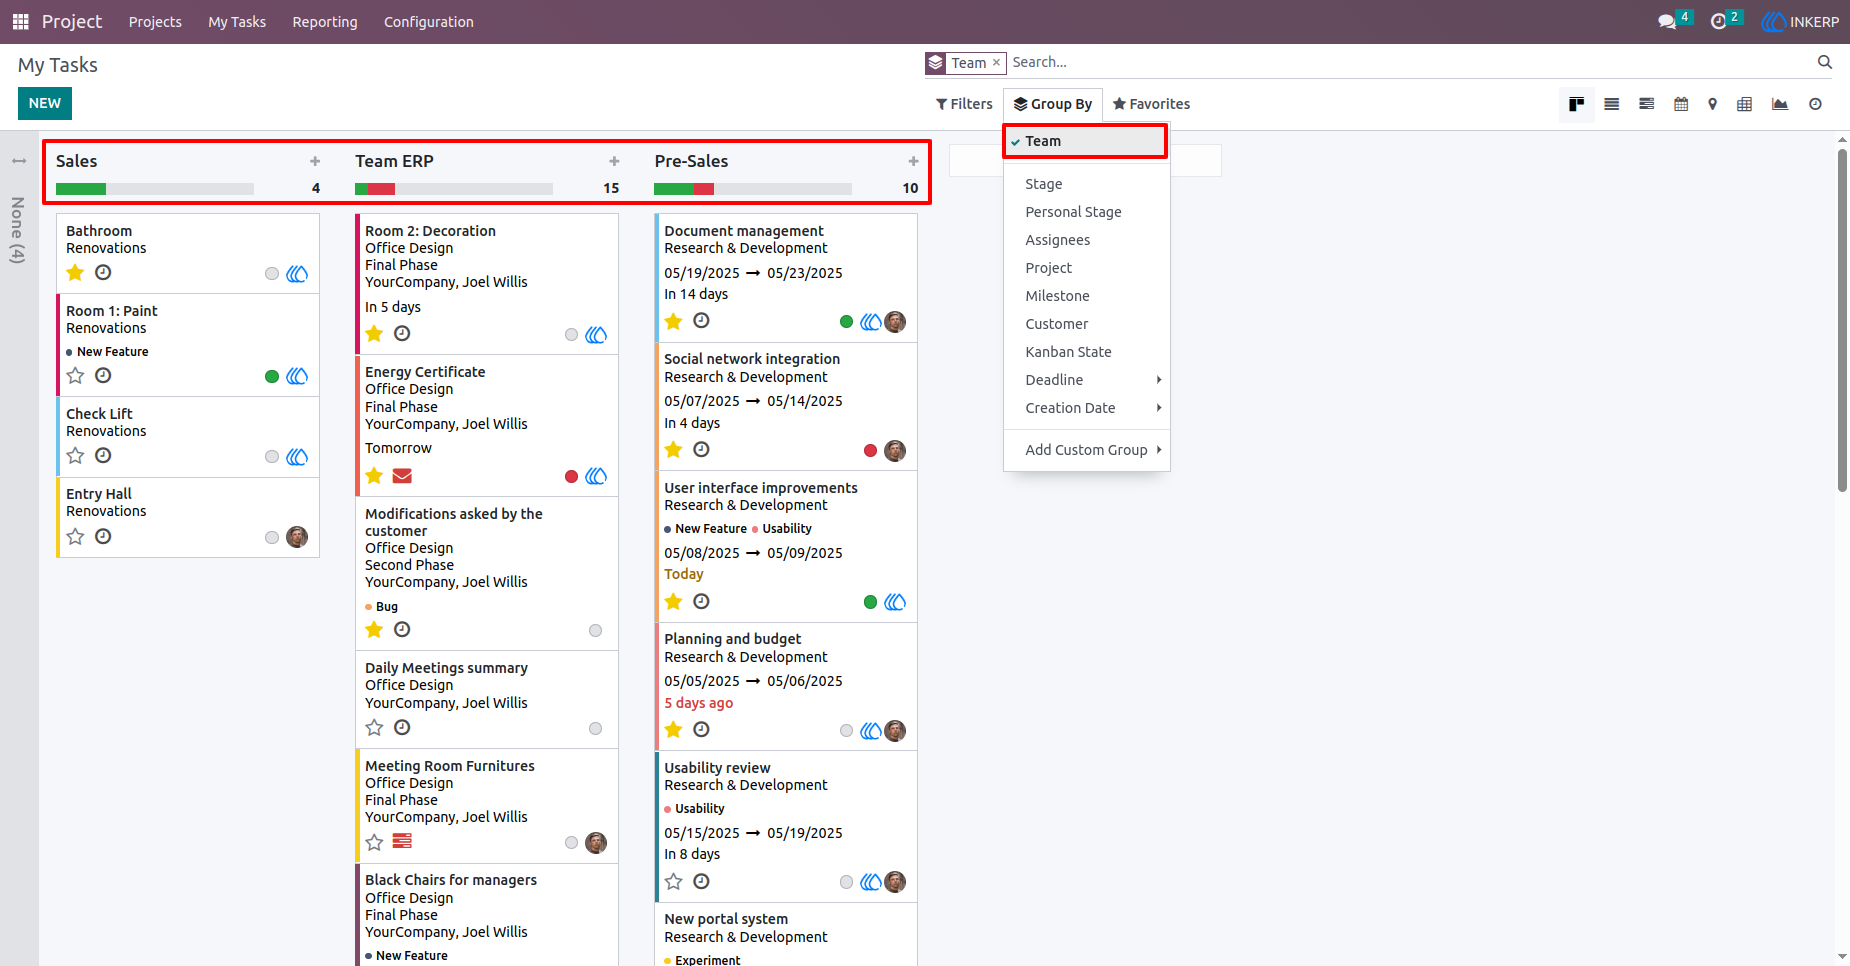Switch to graph view icon
Viewport: 1850px width, 966px height.
tap(1779, 104)
